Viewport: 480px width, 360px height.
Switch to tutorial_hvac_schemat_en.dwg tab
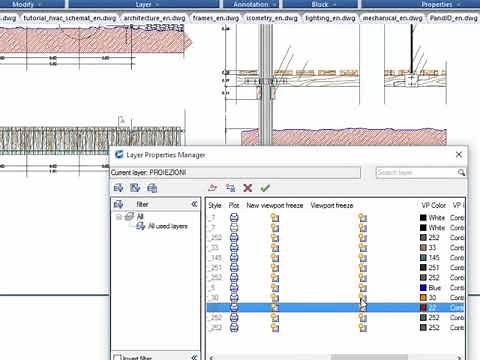[x=70, y=18]
